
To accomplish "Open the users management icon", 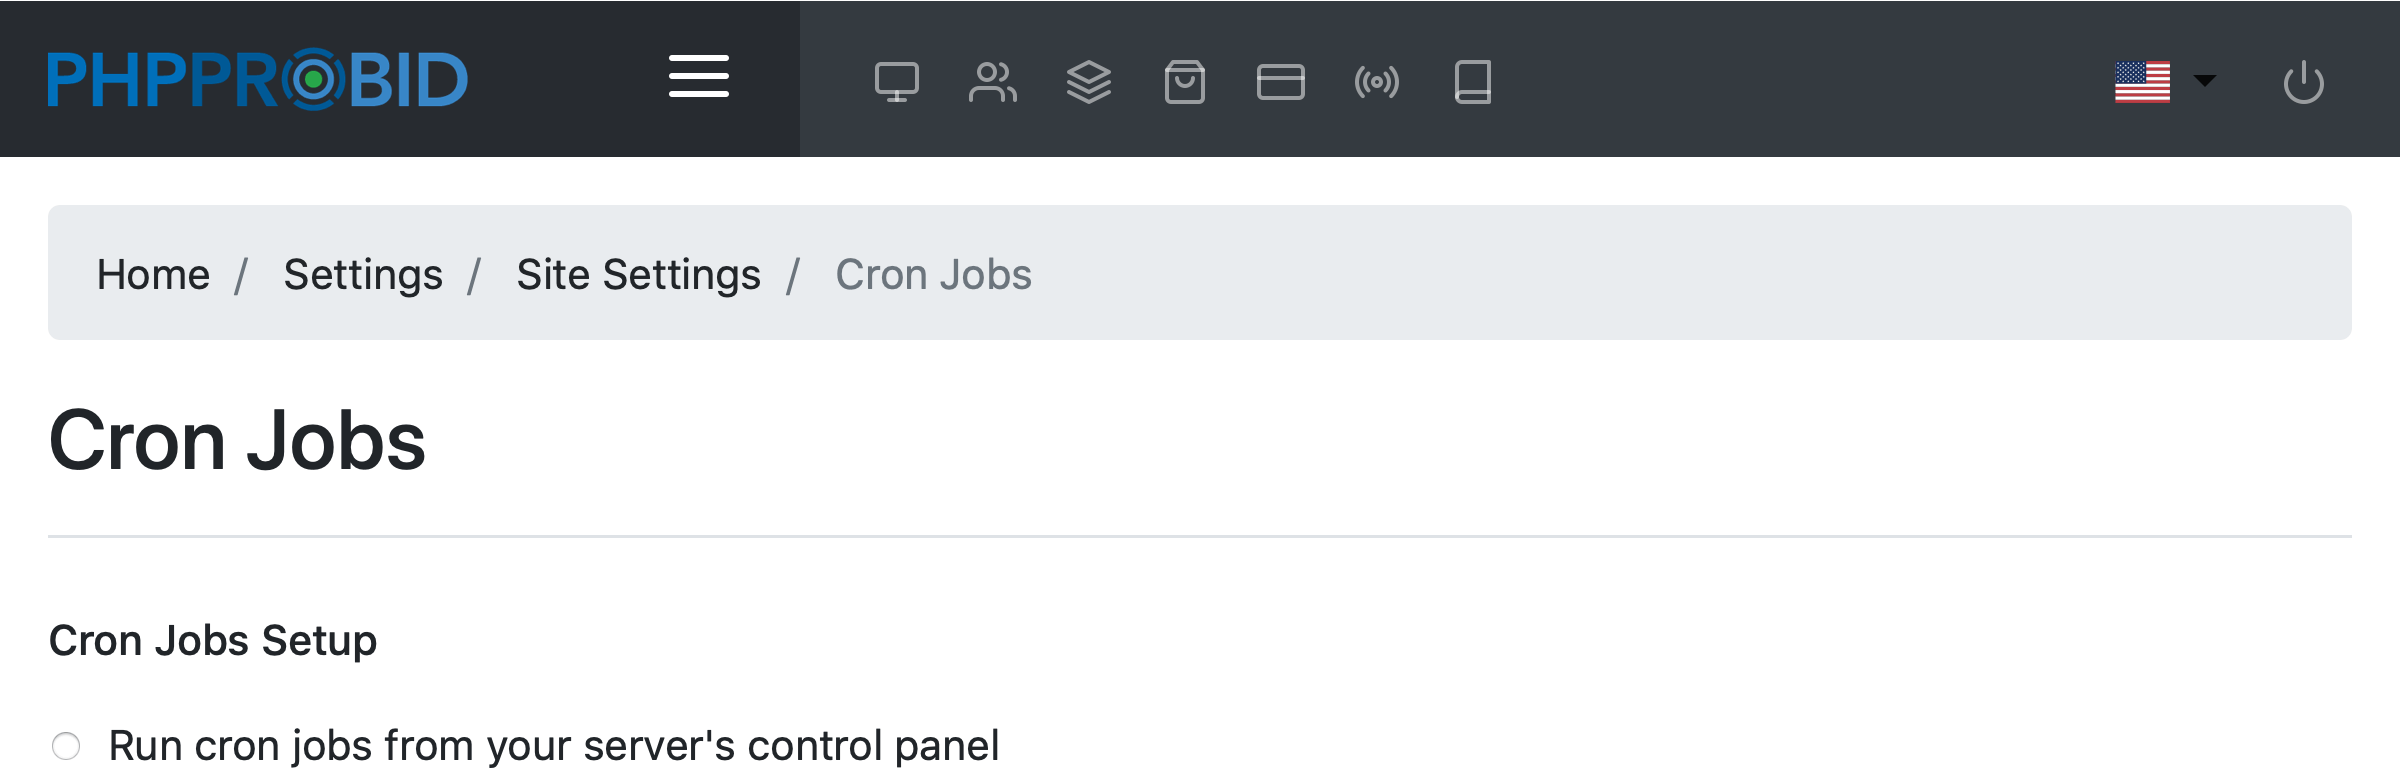I will coord(992,82).
